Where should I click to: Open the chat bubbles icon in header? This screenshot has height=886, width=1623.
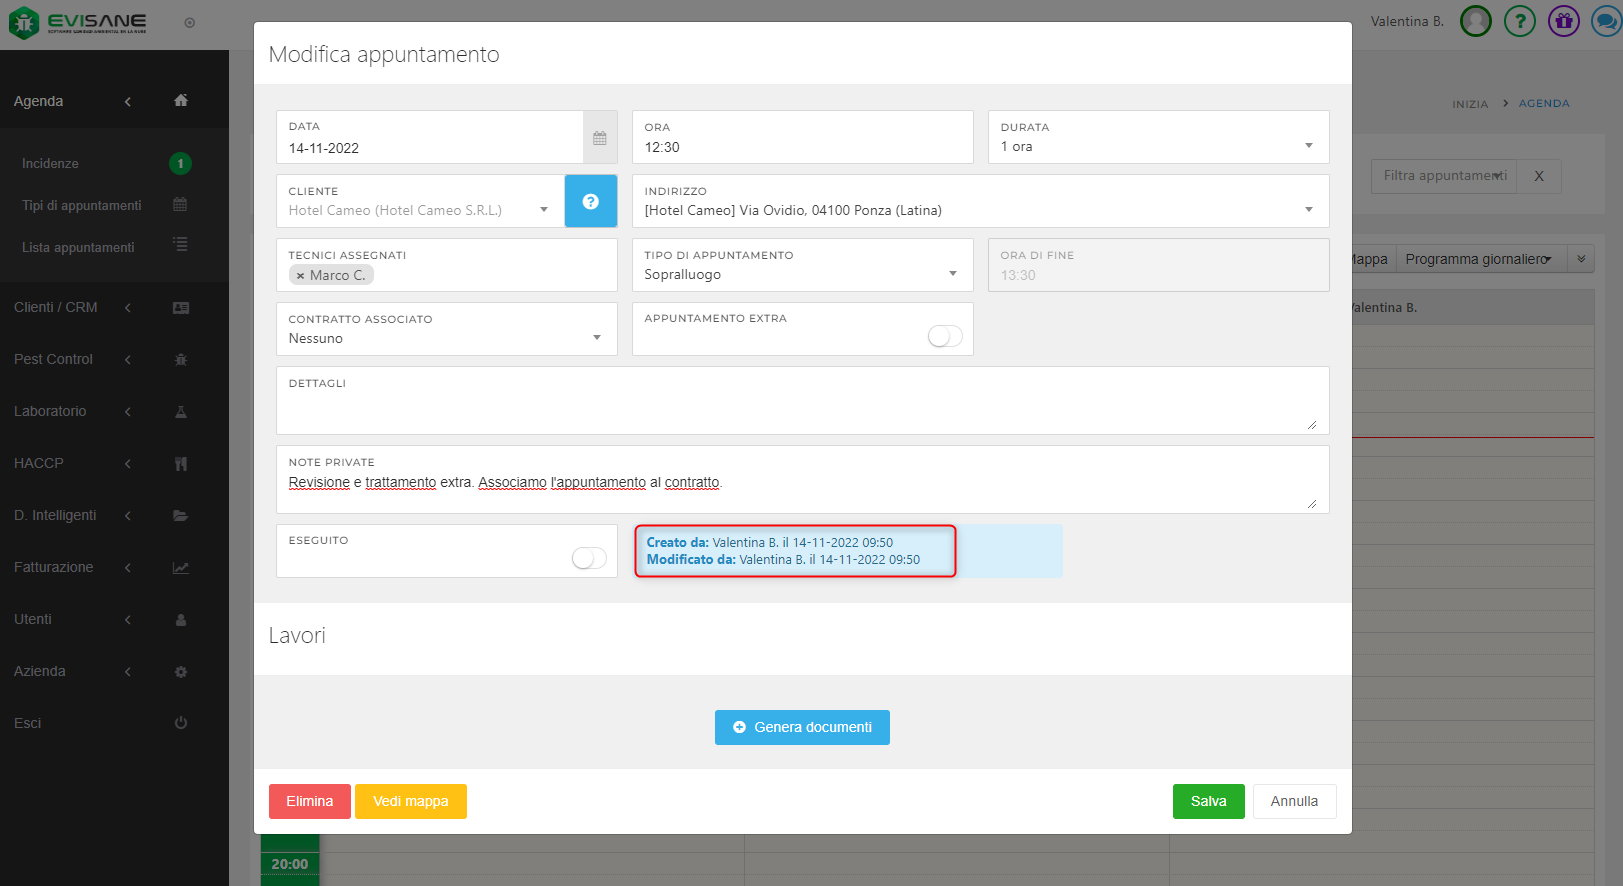[x=1606, y=21]
